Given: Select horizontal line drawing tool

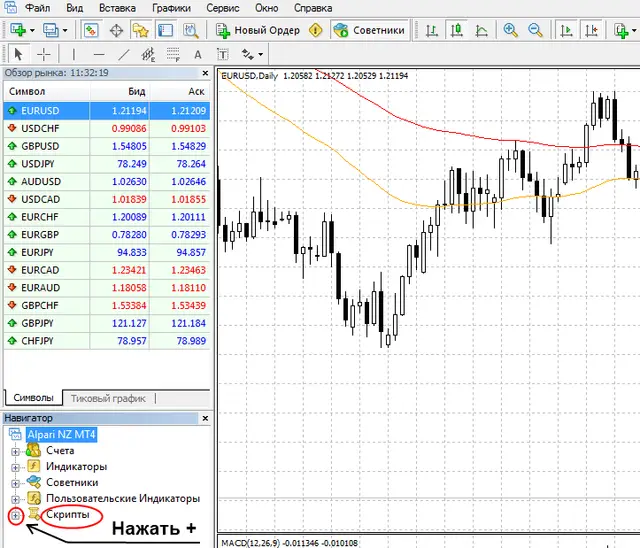Looking at the screenshot, I should 99,54.
